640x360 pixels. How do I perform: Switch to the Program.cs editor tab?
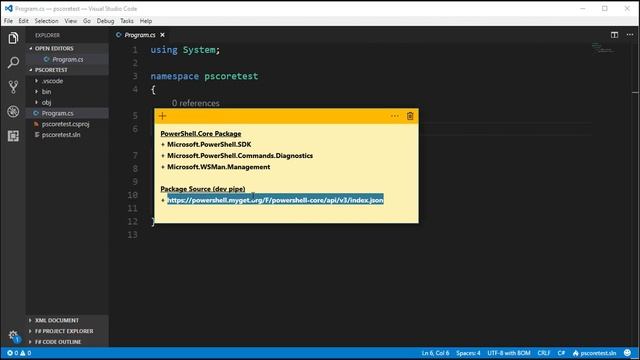click(x=140, y=35)
